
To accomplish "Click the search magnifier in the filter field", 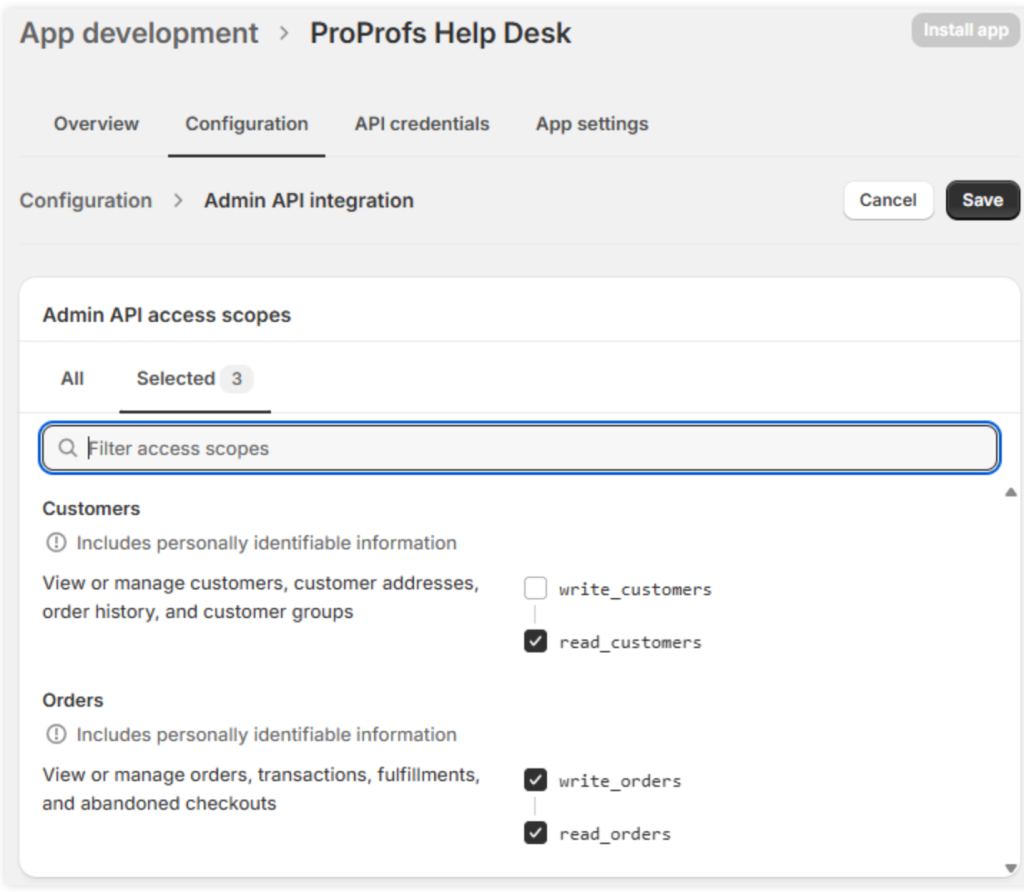I will pyautogui.click(x=66, y=447).
